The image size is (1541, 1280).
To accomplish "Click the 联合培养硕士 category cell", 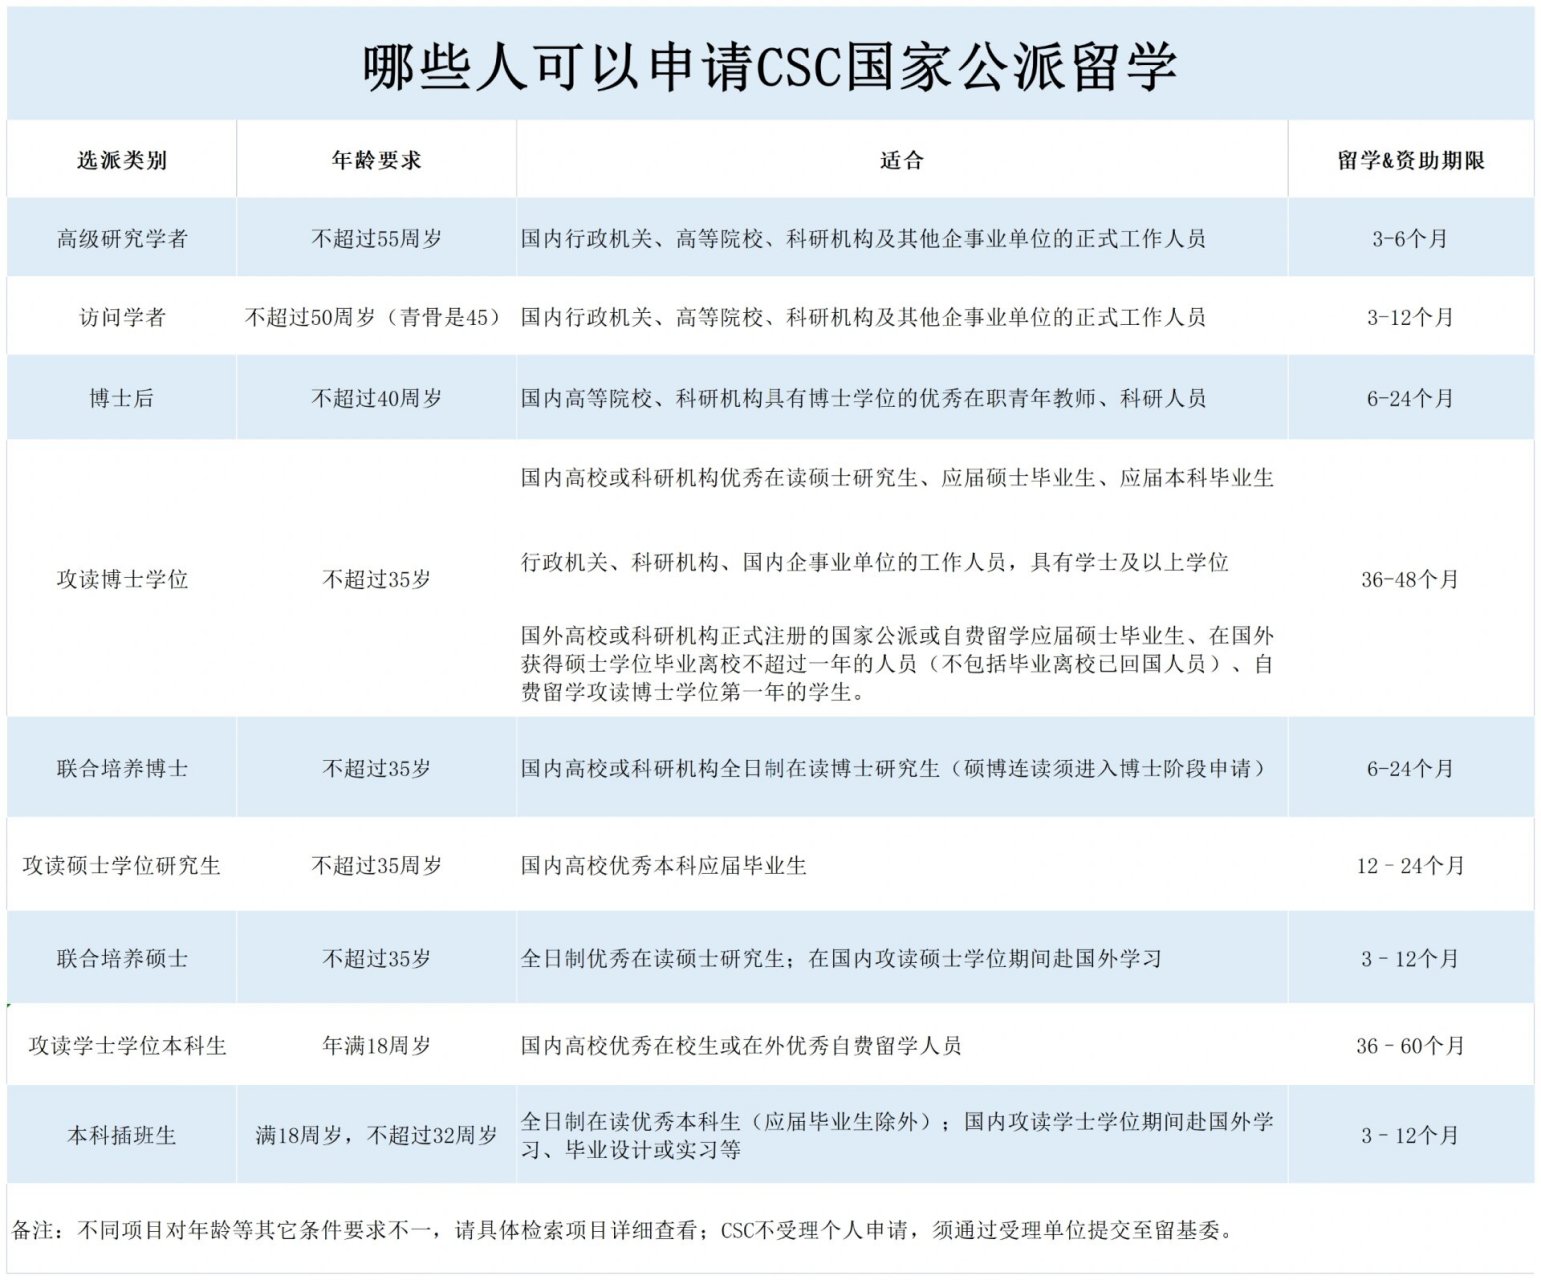I will tap(122, 958).
